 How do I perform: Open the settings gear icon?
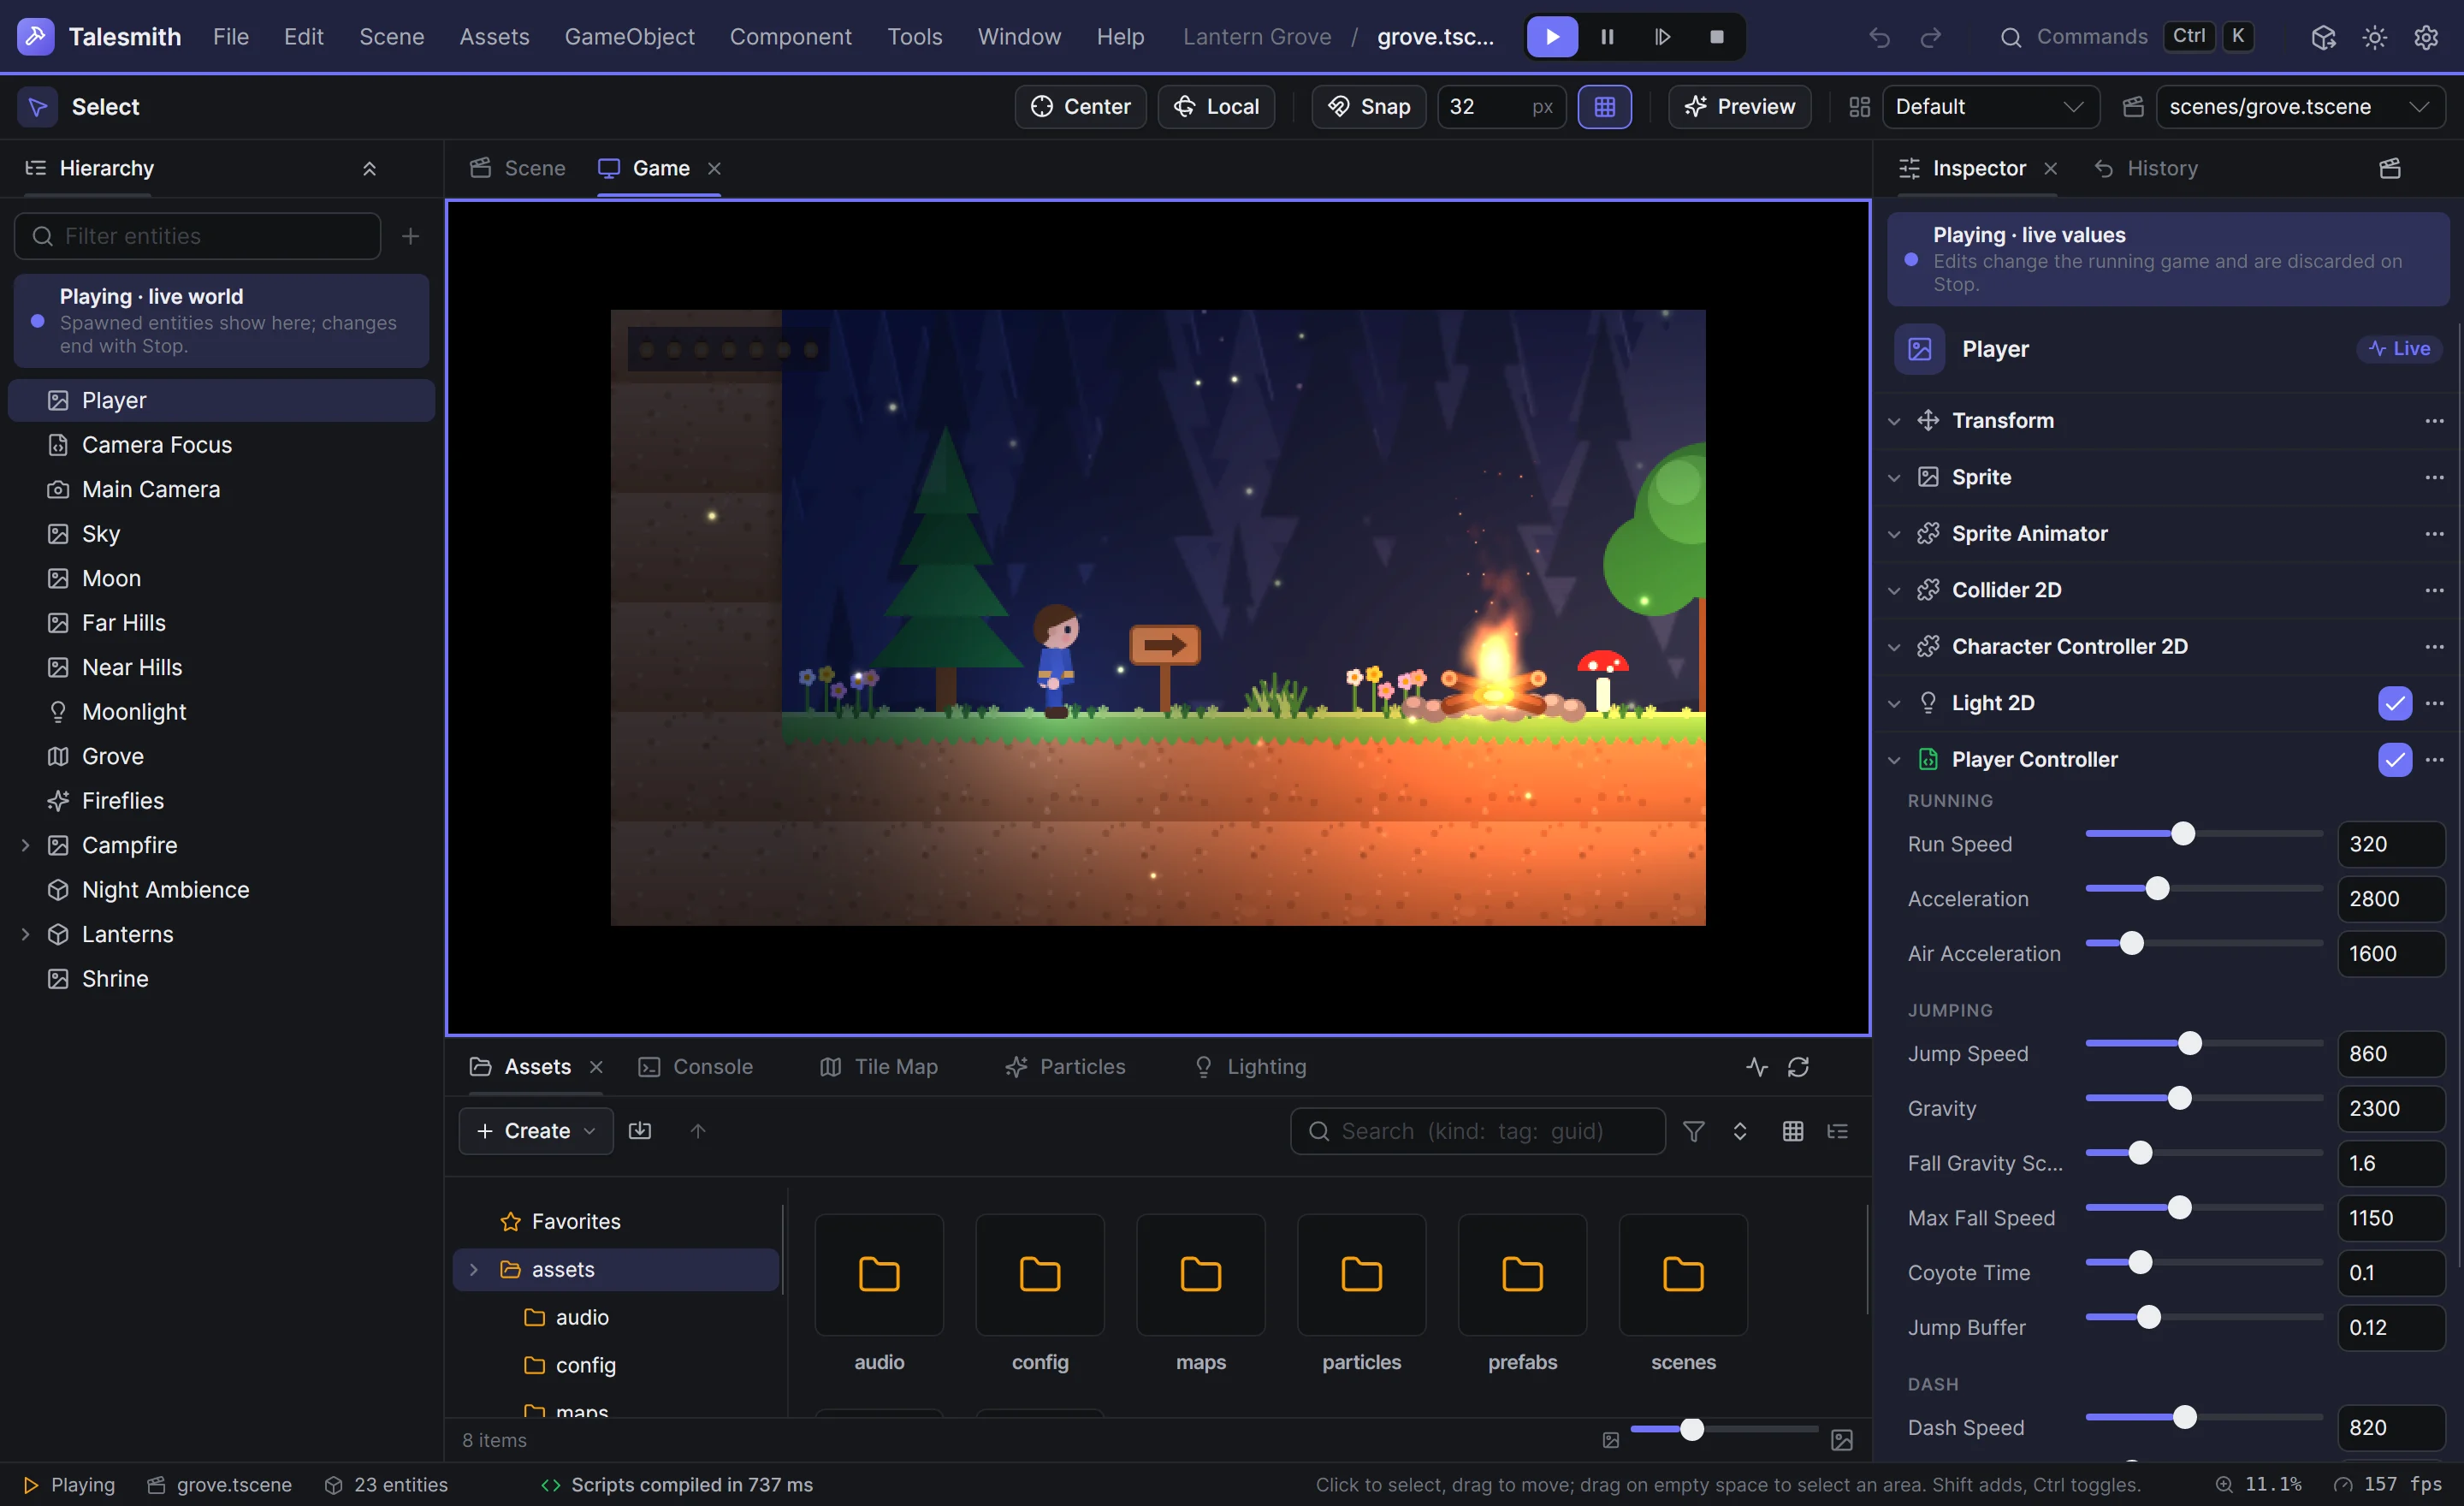[x=2426, y=37]
